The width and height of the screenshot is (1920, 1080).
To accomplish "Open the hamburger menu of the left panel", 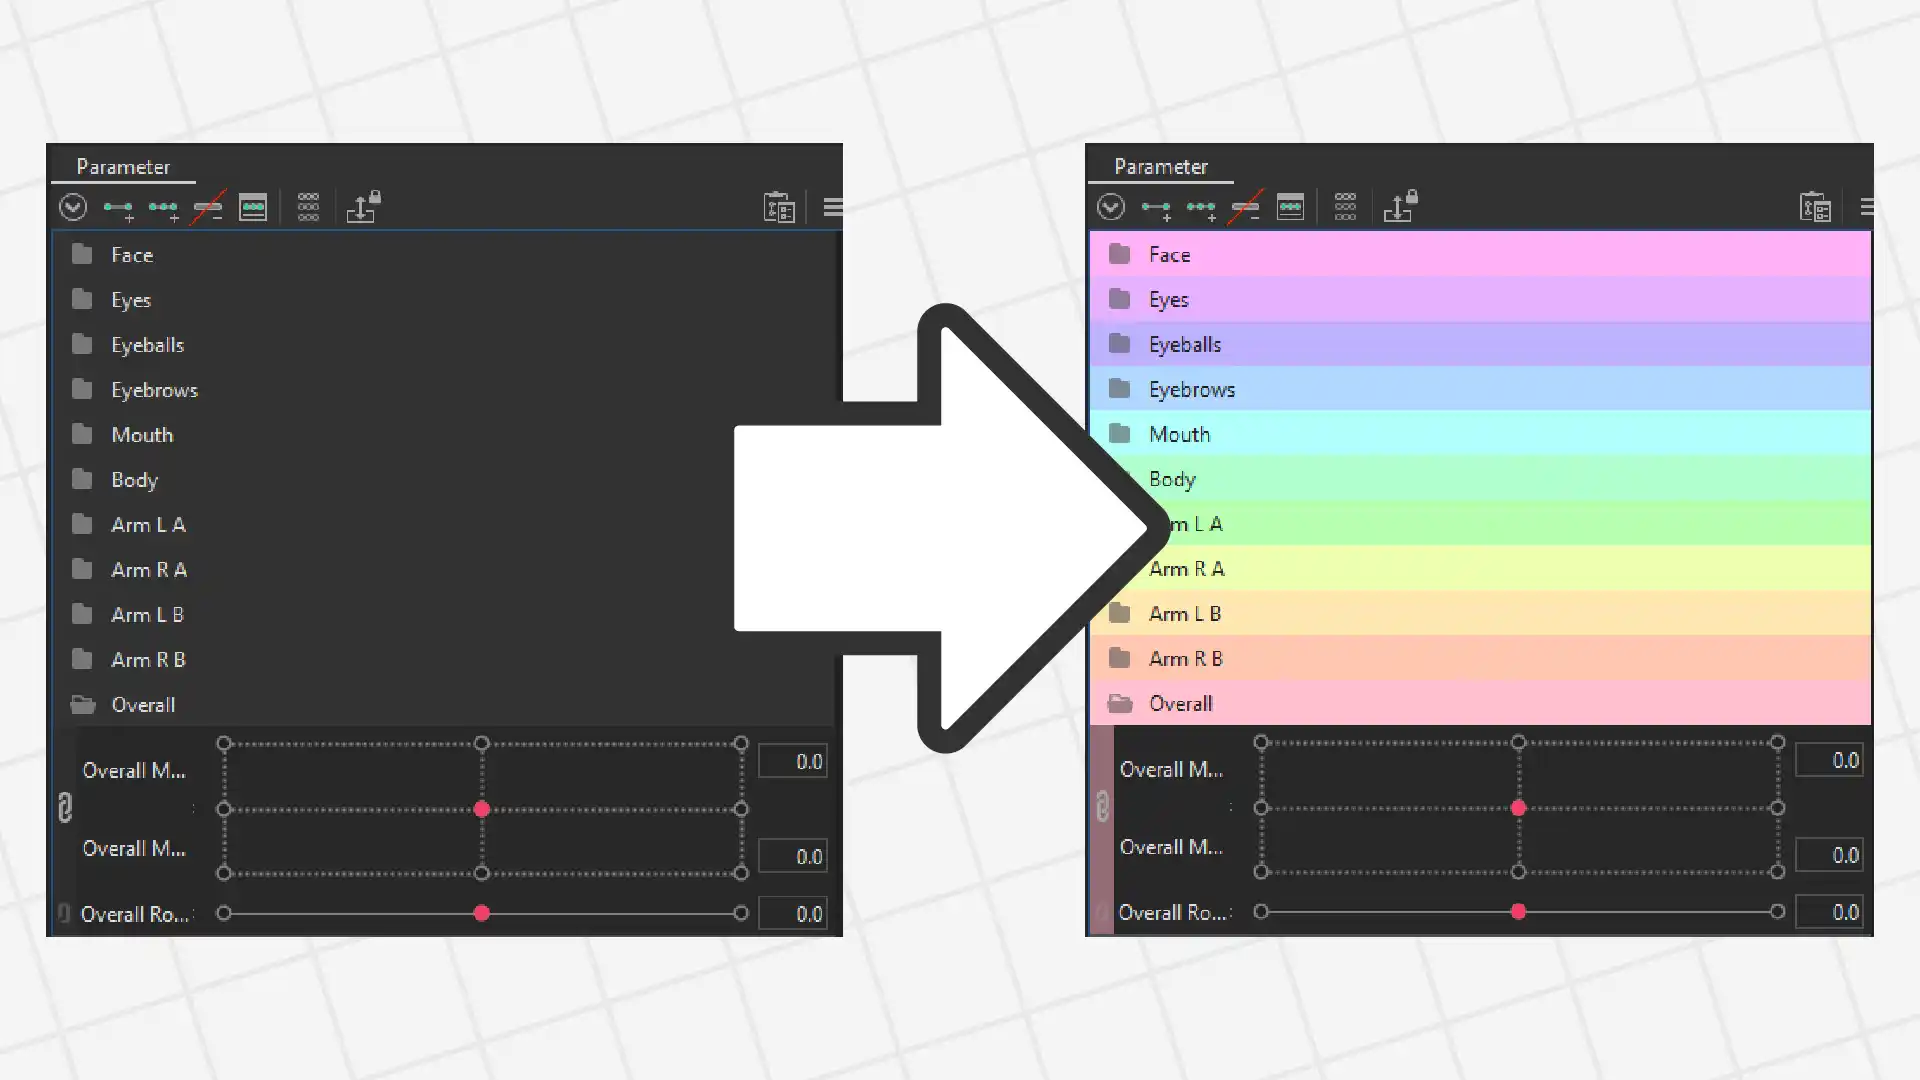I will pos(832,207).
